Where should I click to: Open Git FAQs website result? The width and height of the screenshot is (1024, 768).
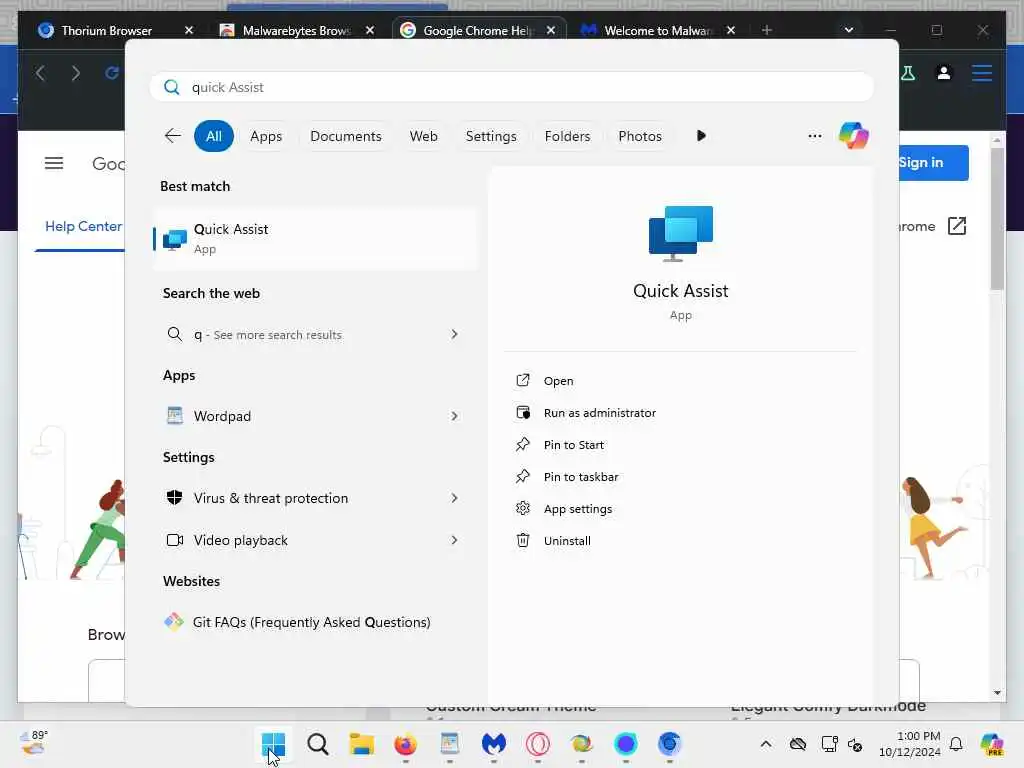(x=311, y=622)
